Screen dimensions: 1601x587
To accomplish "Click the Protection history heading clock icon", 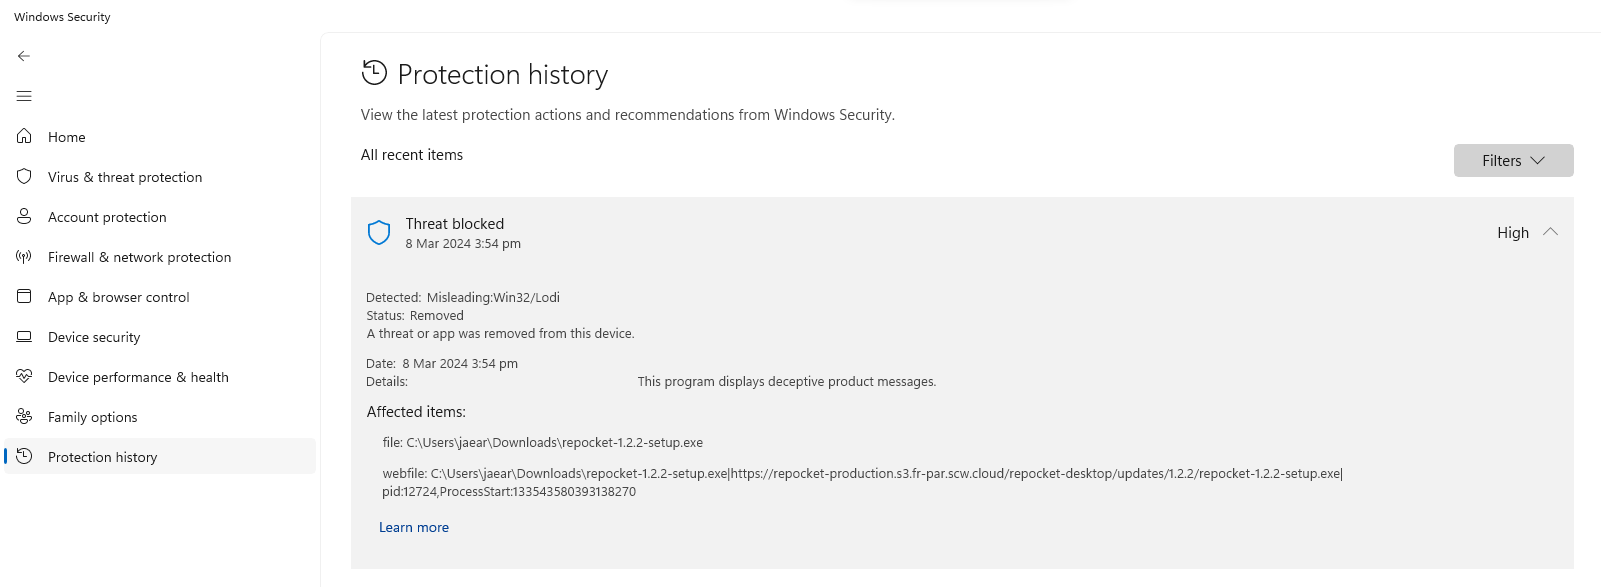I will pyautogui.click(x=374, y=73).
